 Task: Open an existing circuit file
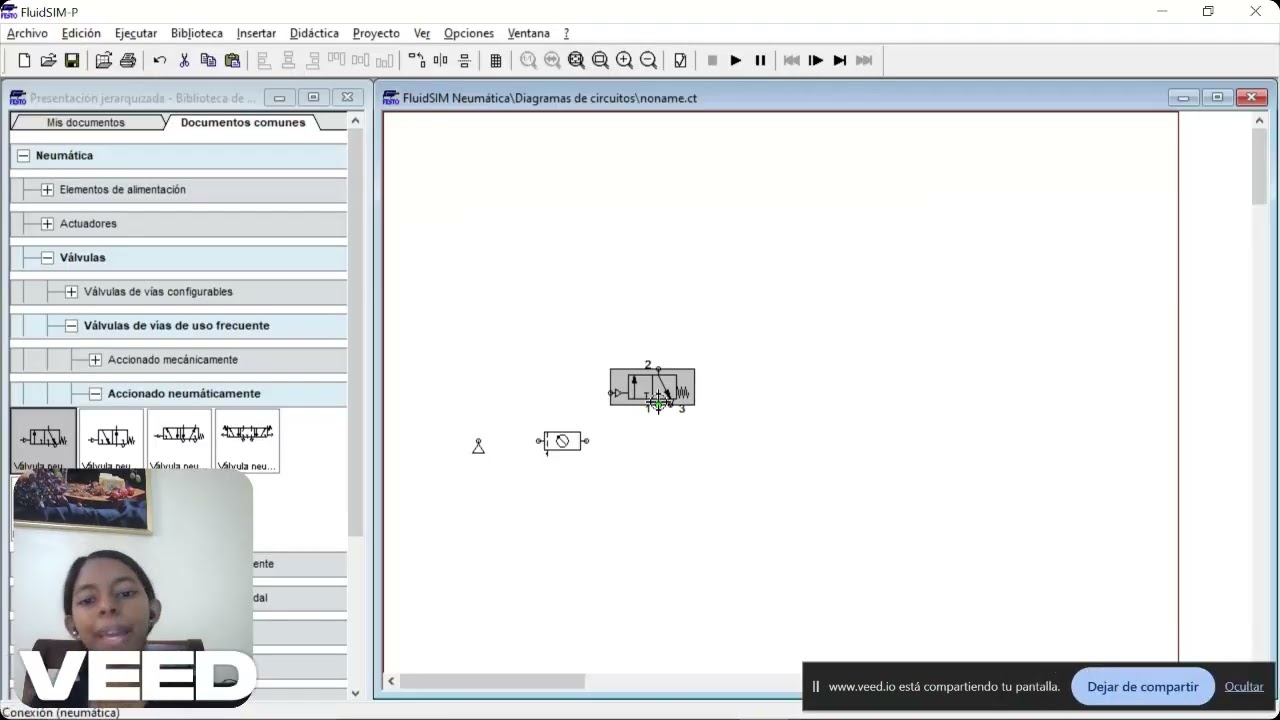point(48,60)
